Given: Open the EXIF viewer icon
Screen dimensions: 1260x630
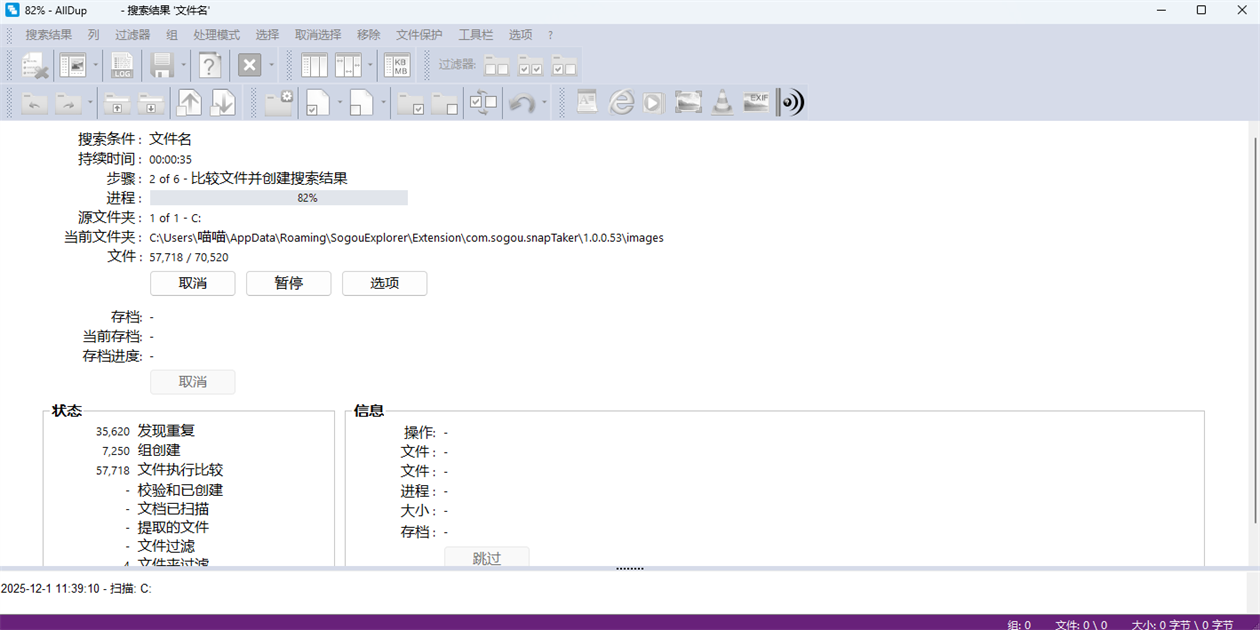Looking at the screenshot, I should (756, 102).
